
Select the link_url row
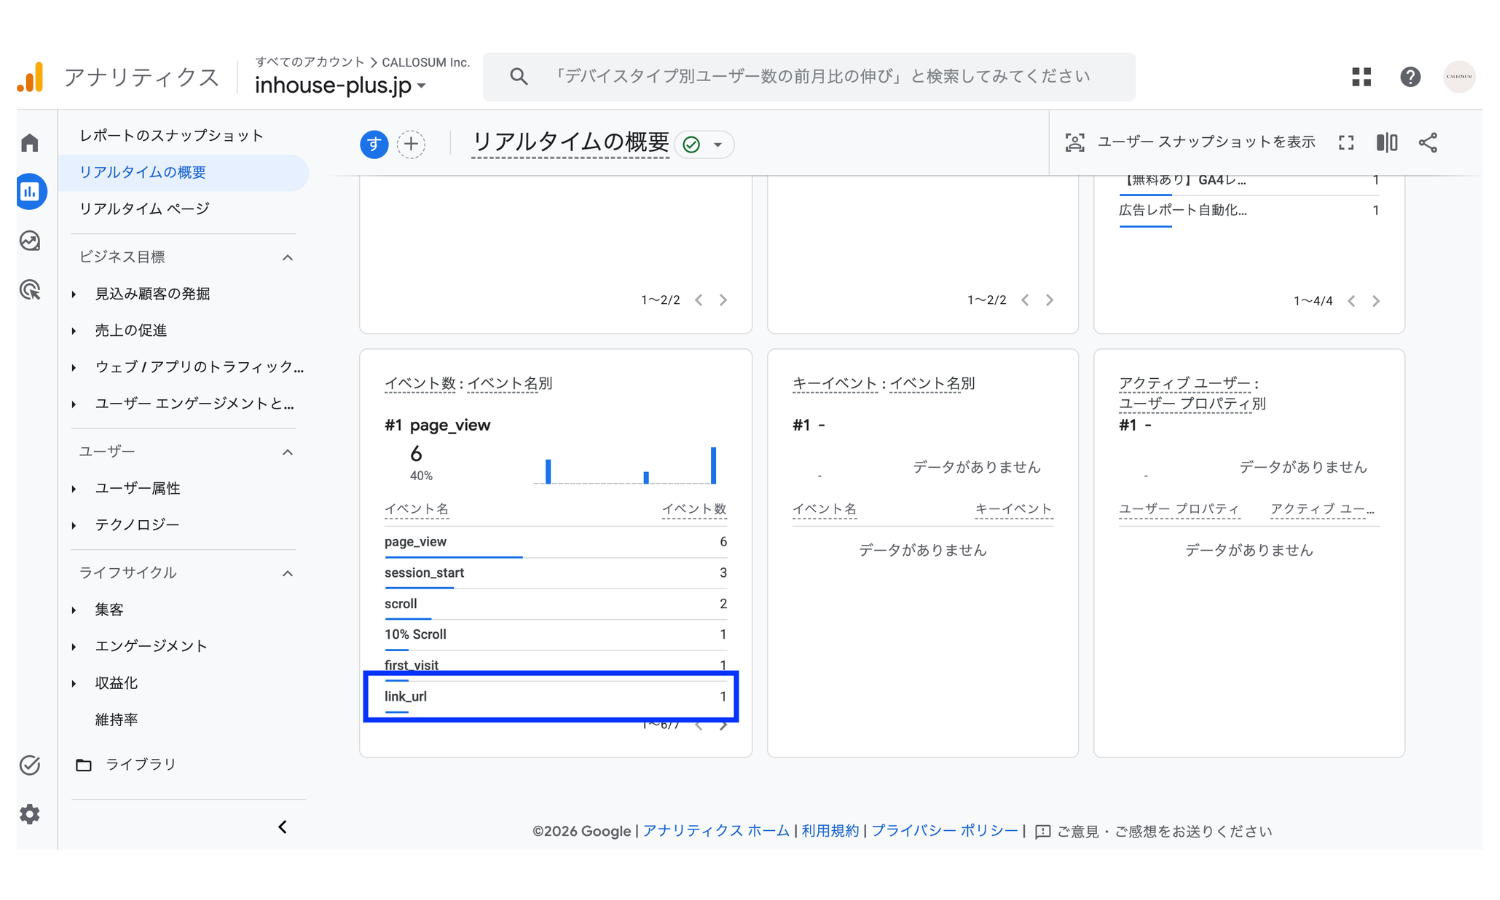(x=555, y=697)
